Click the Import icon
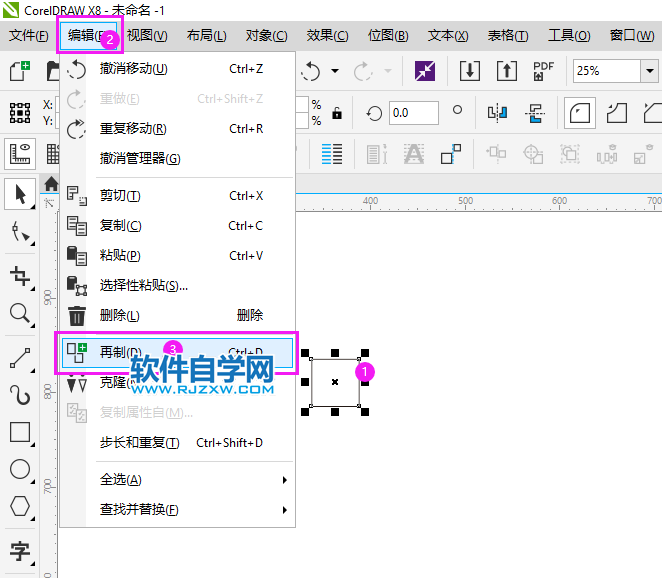Screen dimensions: 662x578 pos(469,71)
